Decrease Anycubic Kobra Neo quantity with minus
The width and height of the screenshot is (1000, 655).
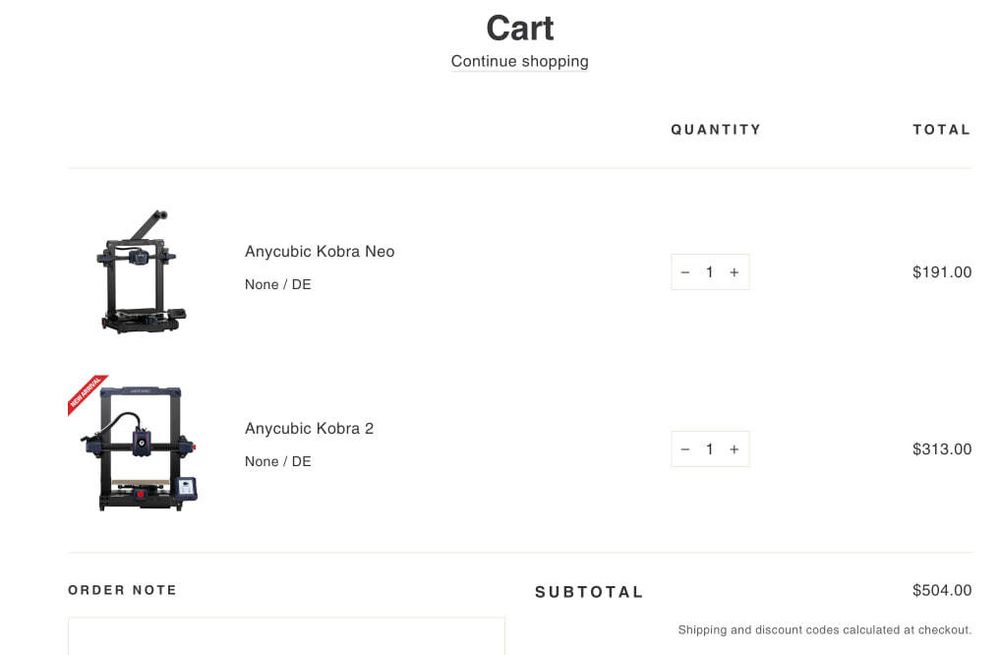click(685, 272)
